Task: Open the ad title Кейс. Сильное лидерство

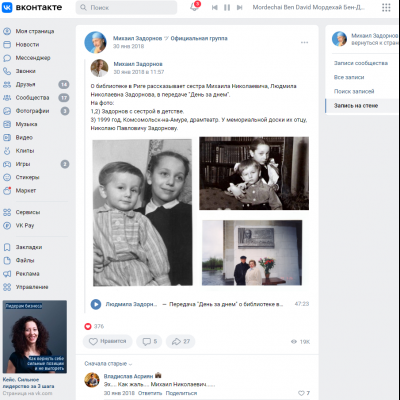Action: [28, 383]
